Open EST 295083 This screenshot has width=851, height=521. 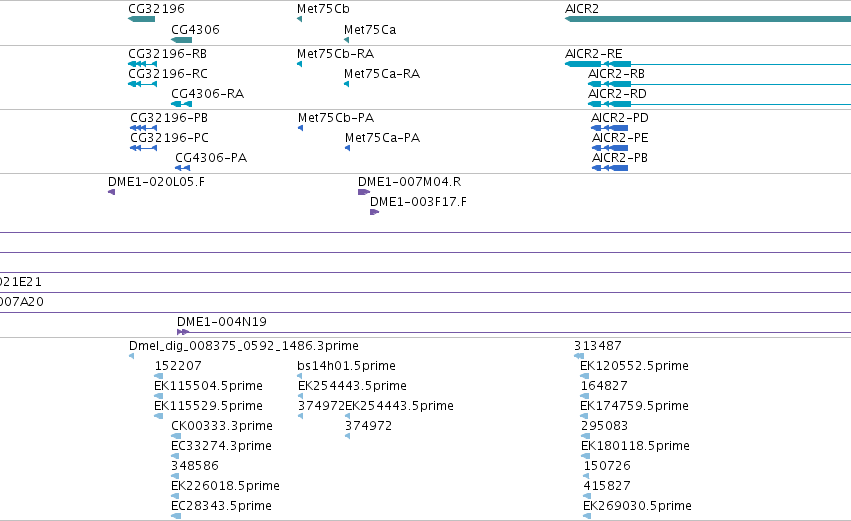[605, 426]
